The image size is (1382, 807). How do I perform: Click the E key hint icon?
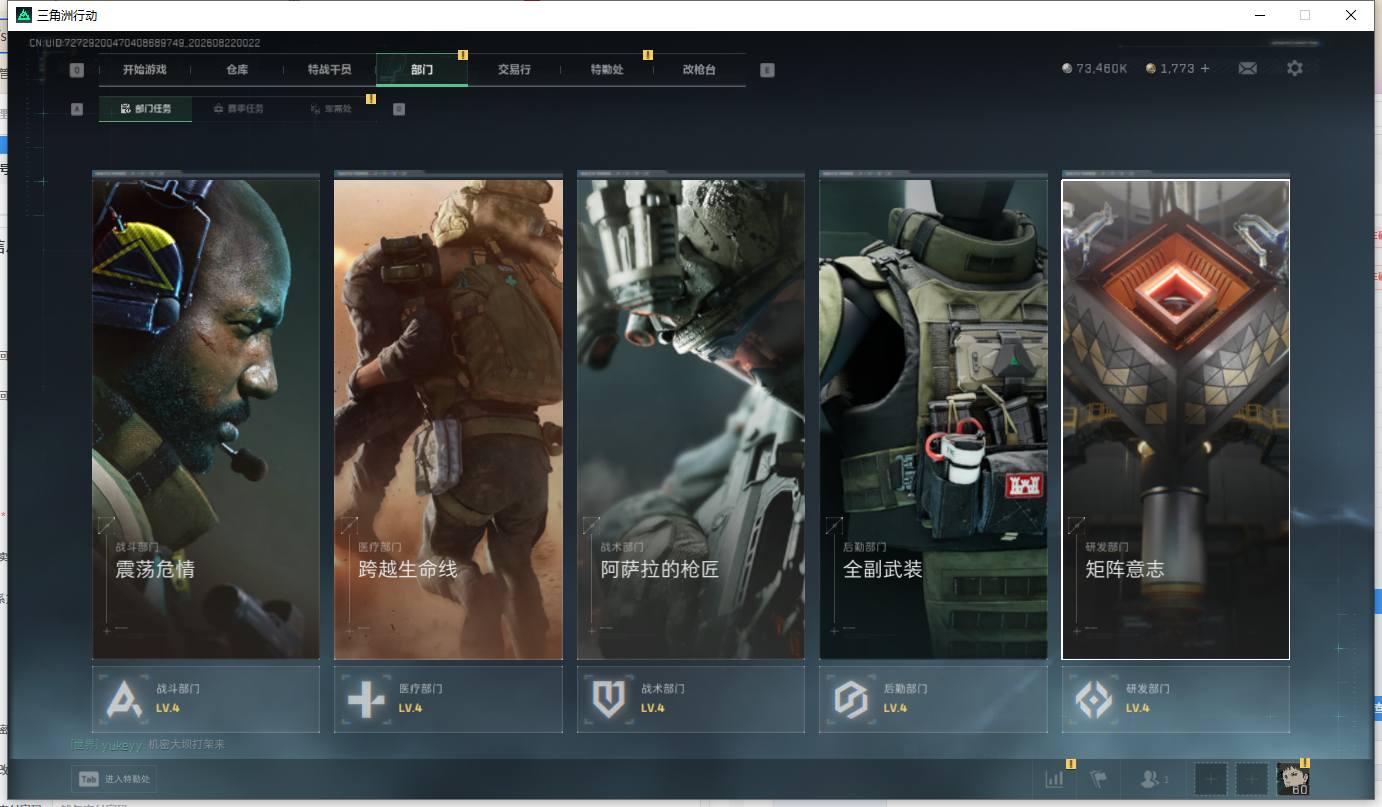coord(767,70)
